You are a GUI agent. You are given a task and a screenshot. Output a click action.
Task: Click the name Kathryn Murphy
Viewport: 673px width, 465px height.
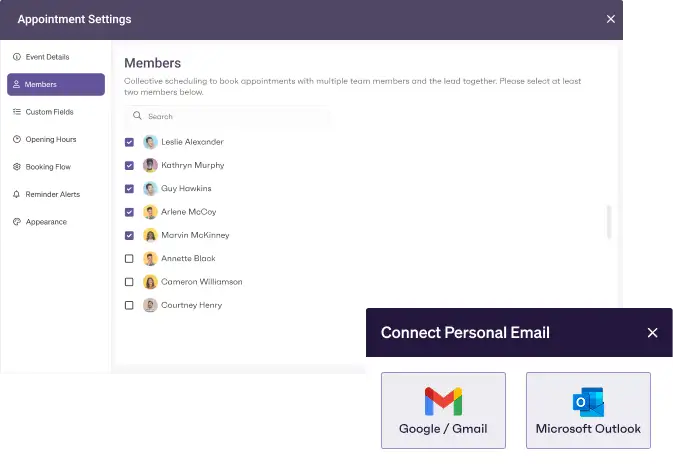point(193,165)
